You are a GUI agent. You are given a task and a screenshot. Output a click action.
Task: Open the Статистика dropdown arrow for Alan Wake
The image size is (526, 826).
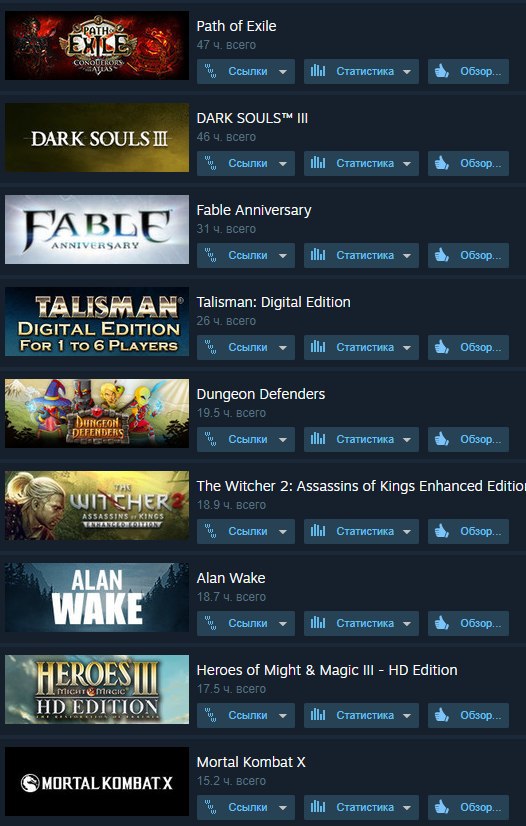point(407,624)
